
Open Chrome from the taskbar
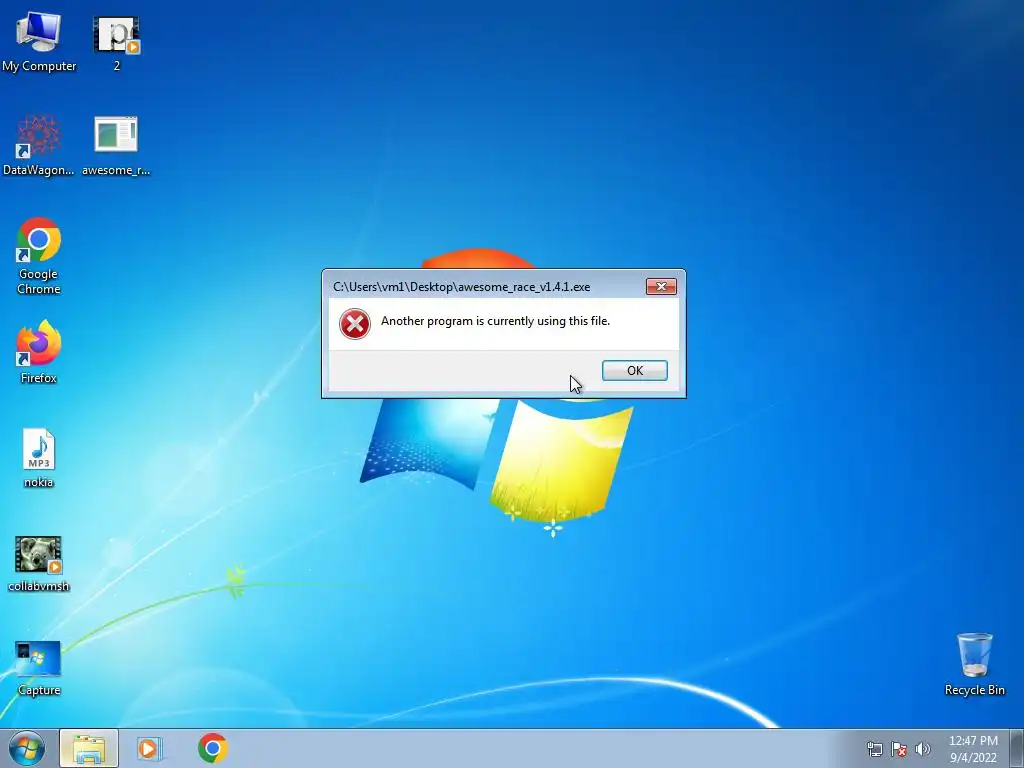click(x=213, y=748)
